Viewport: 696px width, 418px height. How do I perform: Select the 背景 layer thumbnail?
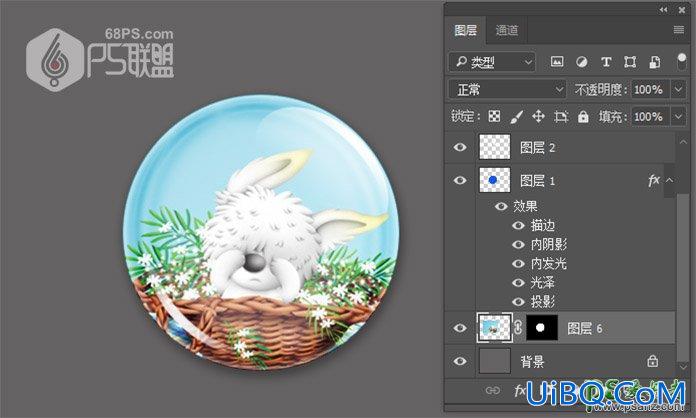click(494, 361)
